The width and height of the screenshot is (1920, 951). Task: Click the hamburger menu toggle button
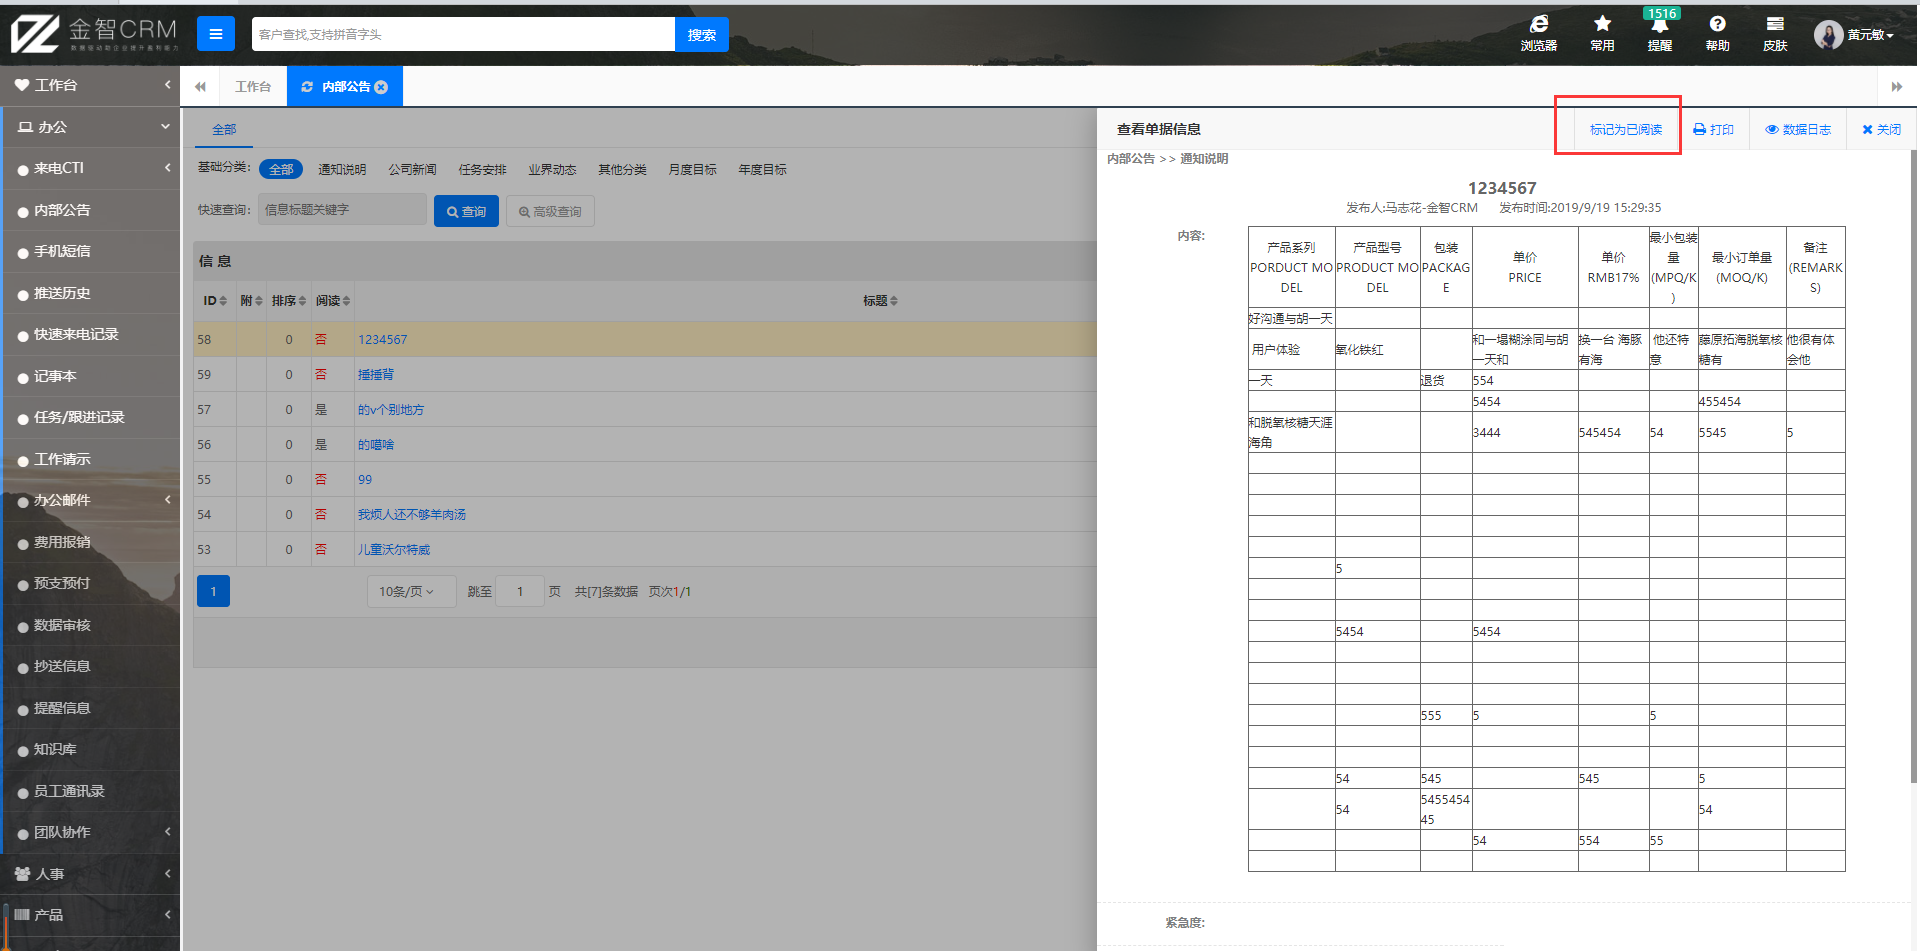click(215, 34)
